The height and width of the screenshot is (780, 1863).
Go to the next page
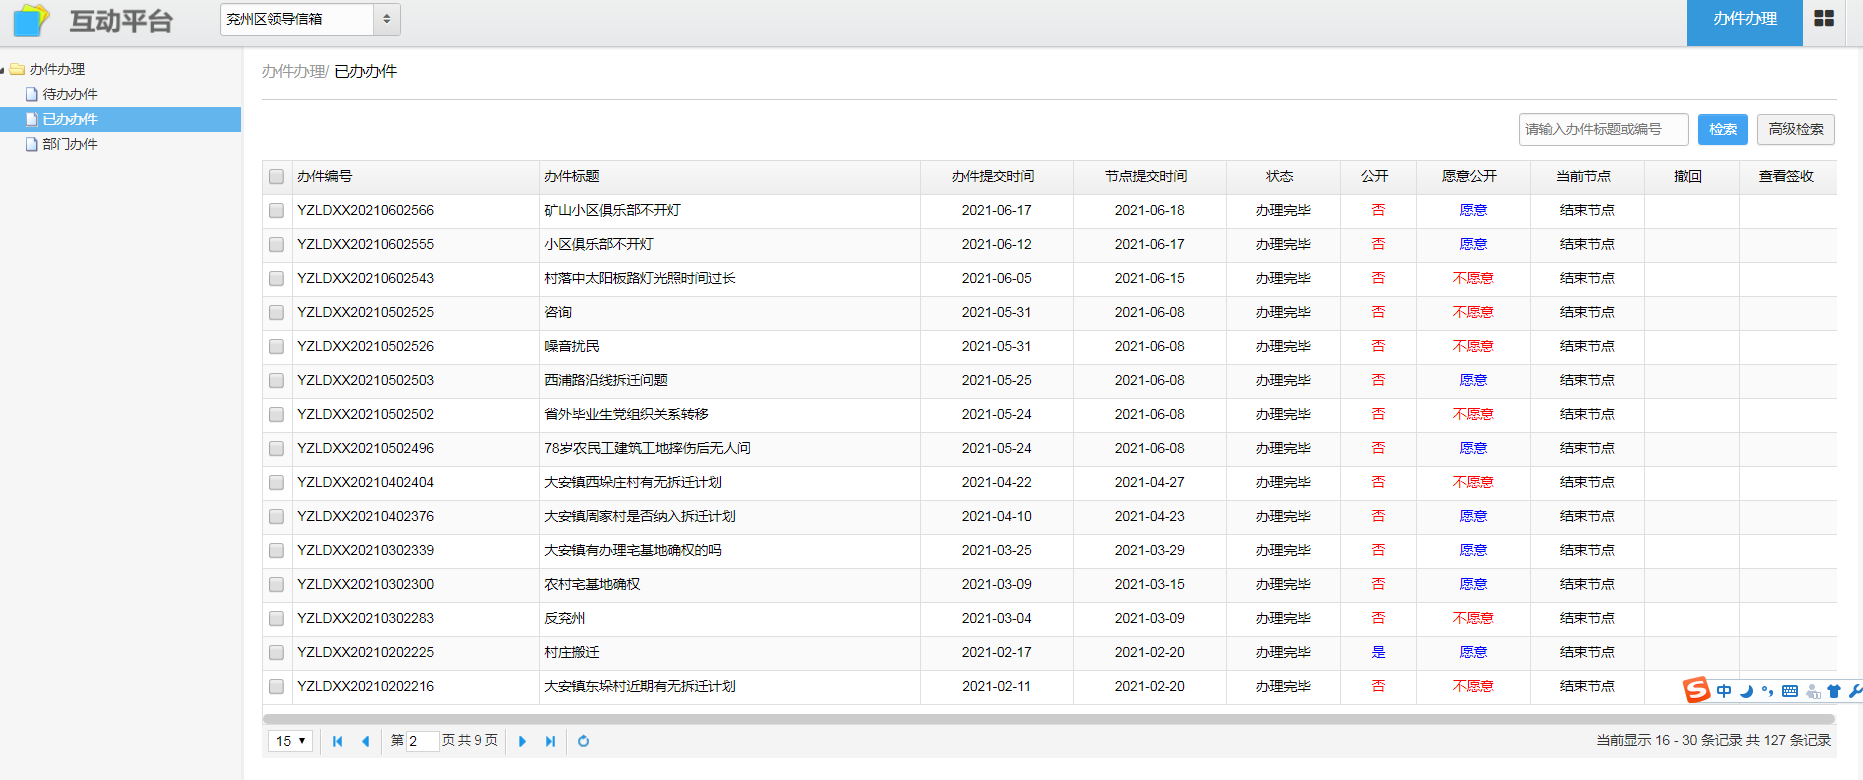point(522,741)
